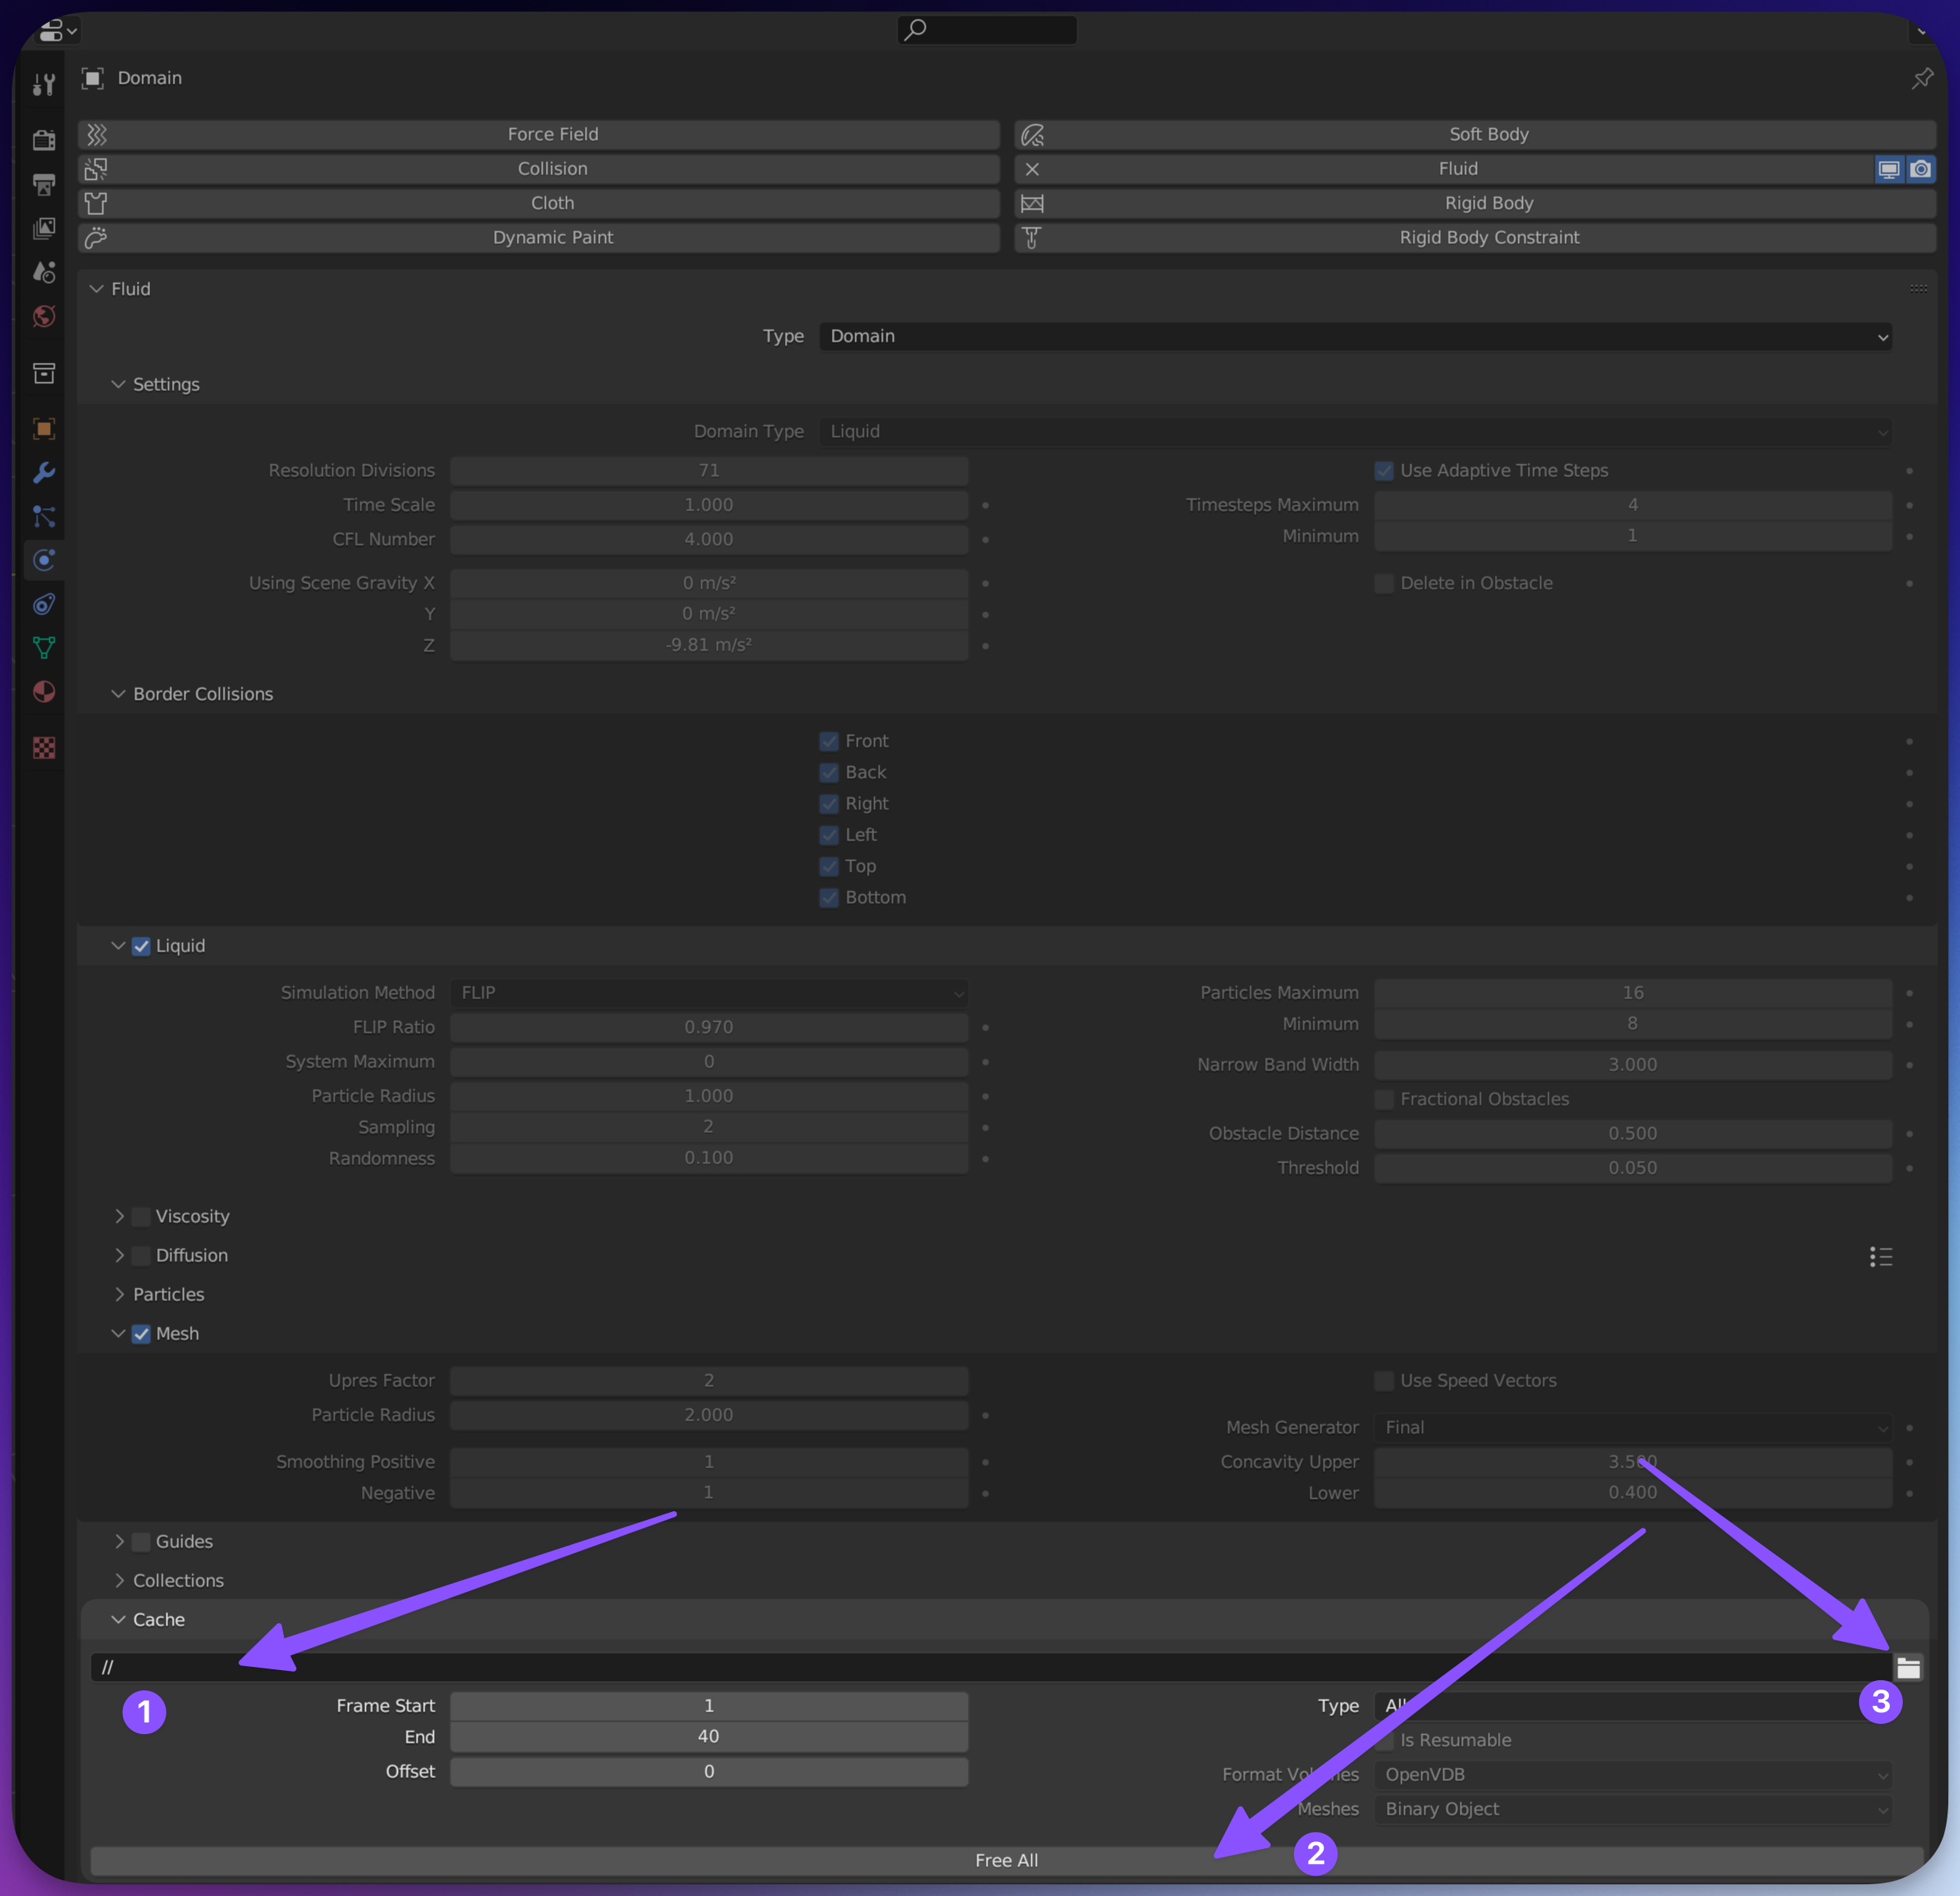Uncheck the Mesh panel checkbox
The image size is (1960, 1896).
(141, 1334)
